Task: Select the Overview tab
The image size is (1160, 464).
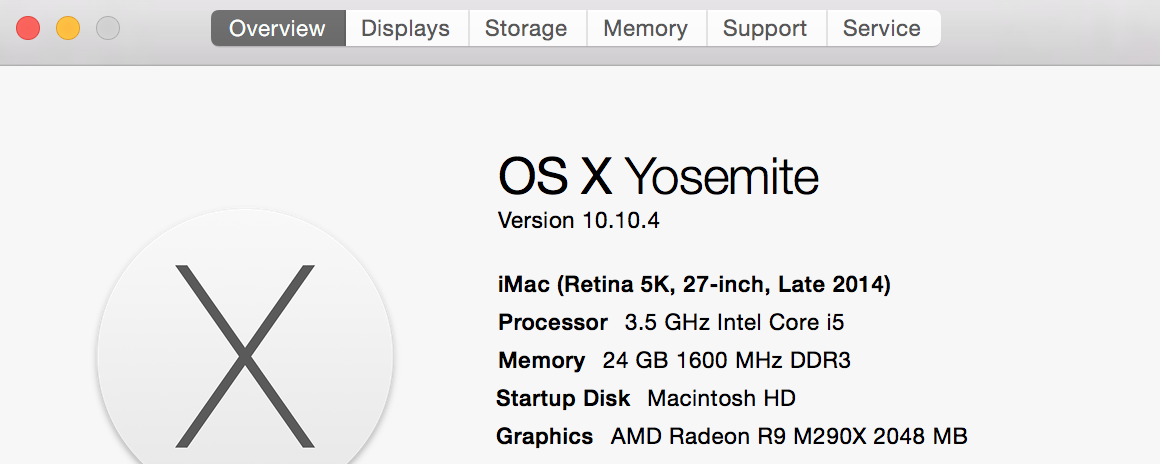Action: coord(278,28)
